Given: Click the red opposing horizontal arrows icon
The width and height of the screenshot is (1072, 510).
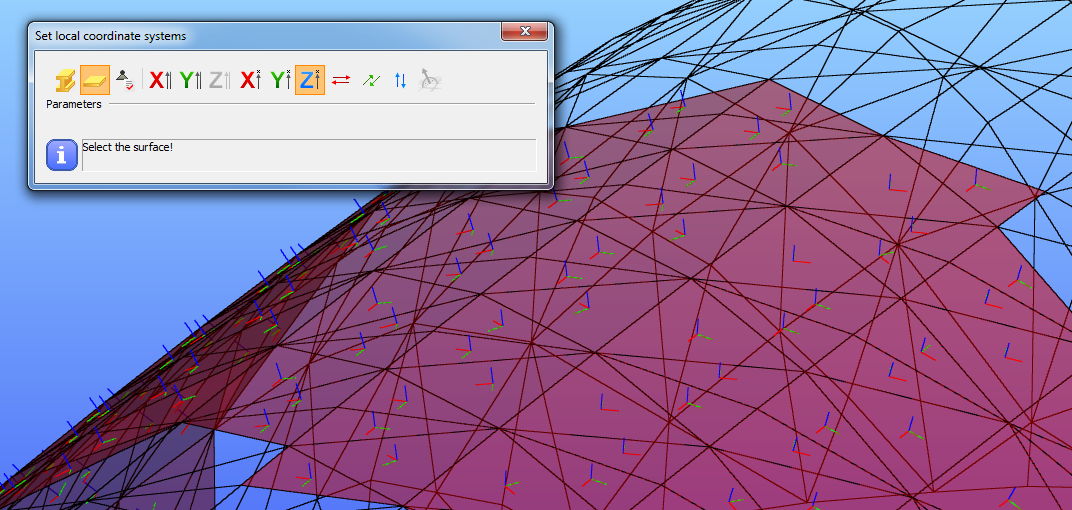Looking at the screenshot, I should click(x=340, y=80).
